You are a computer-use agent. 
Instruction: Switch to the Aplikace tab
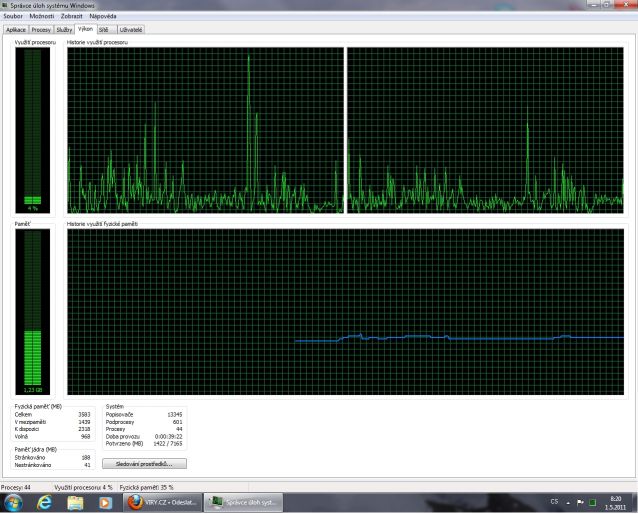pyautogui.click(x=16, y=30)
